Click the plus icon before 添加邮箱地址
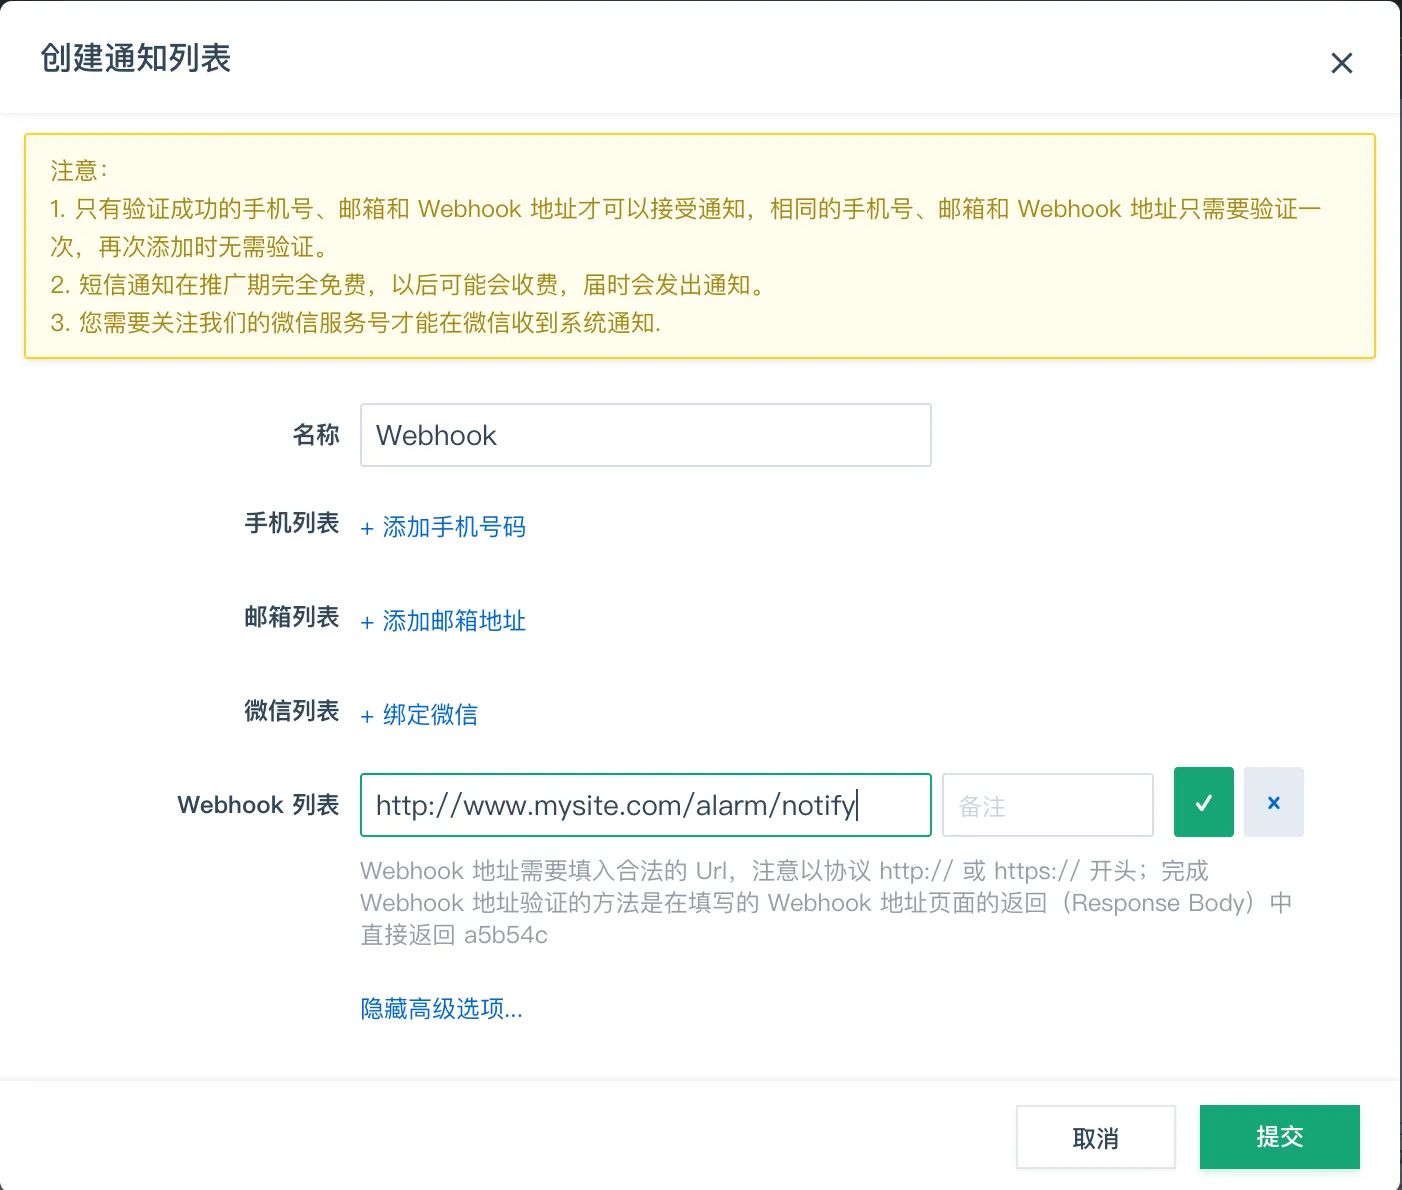This screenshot has height=1190, width=1402. click(x=367, y=623)
